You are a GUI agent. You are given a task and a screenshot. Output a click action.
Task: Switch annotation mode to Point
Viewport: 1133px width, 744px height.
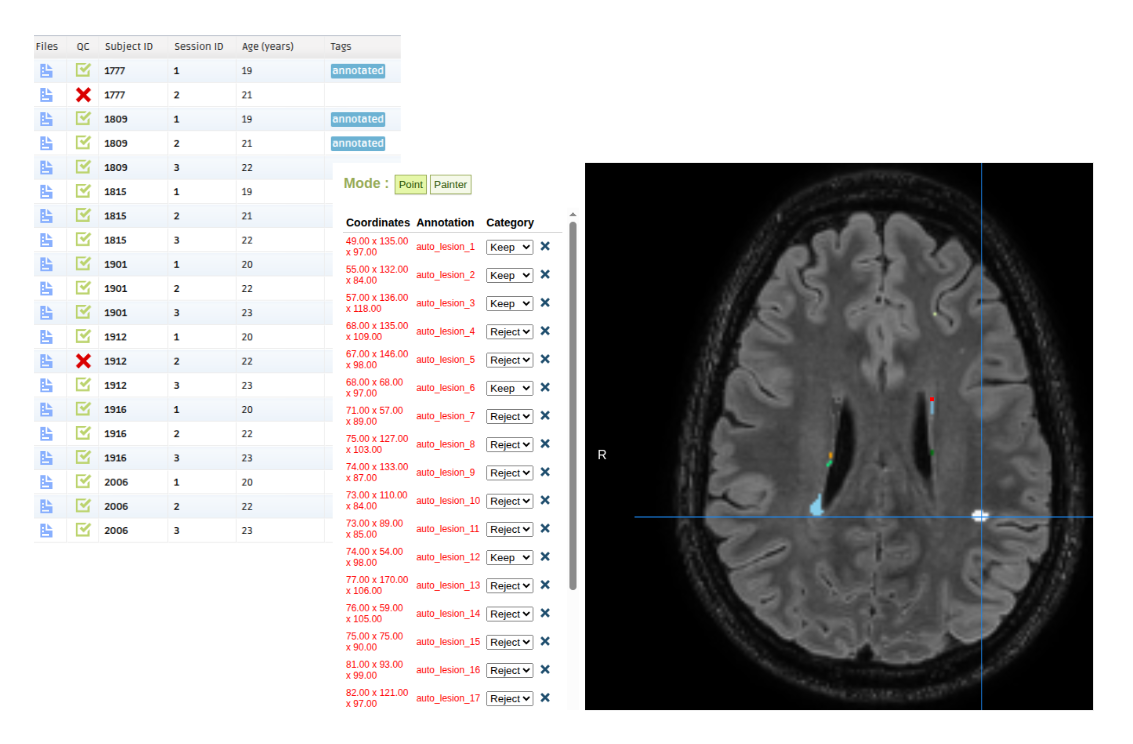click(410, 185)
